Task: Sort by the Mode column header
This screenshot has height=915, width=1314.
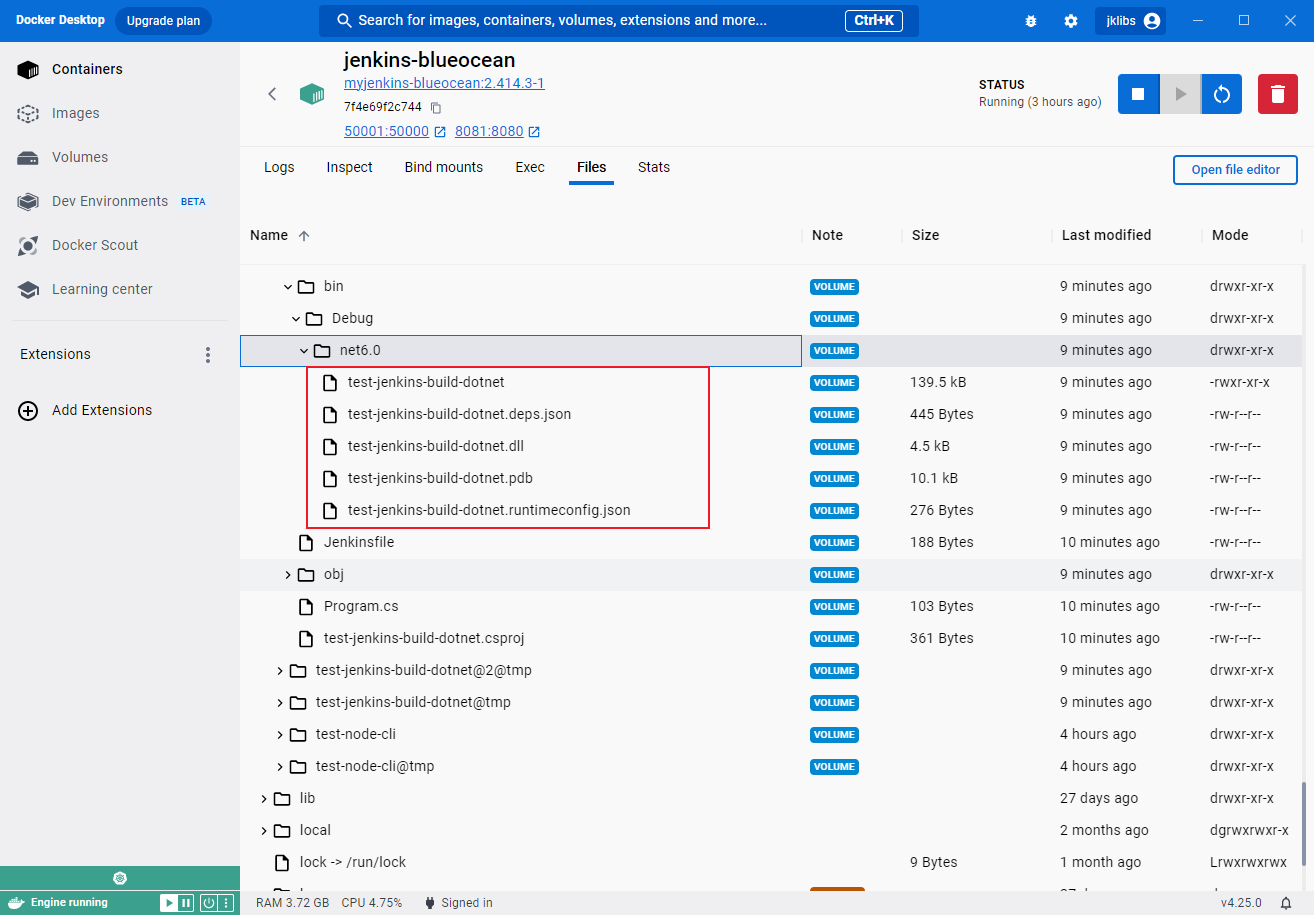Action: [1230, 235]
